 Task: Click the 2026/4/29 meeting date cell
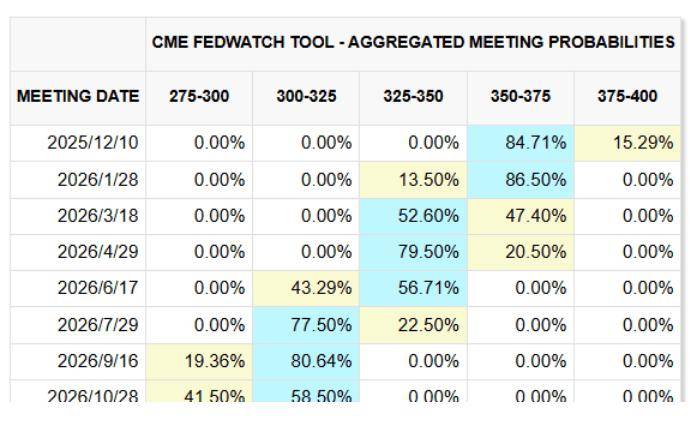tap(96, 252)
